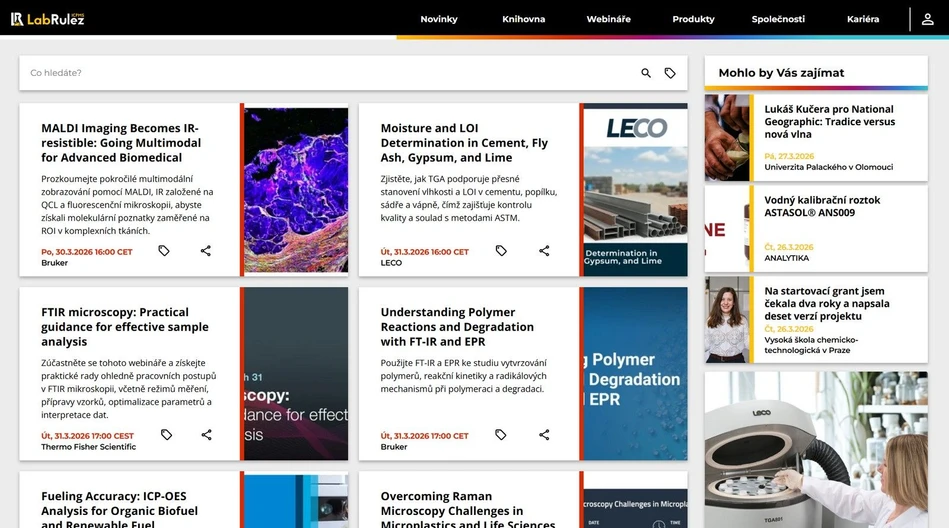Click MALDI purple tissue image thumbnail
The image size is (949, 528).
point(296,190)
